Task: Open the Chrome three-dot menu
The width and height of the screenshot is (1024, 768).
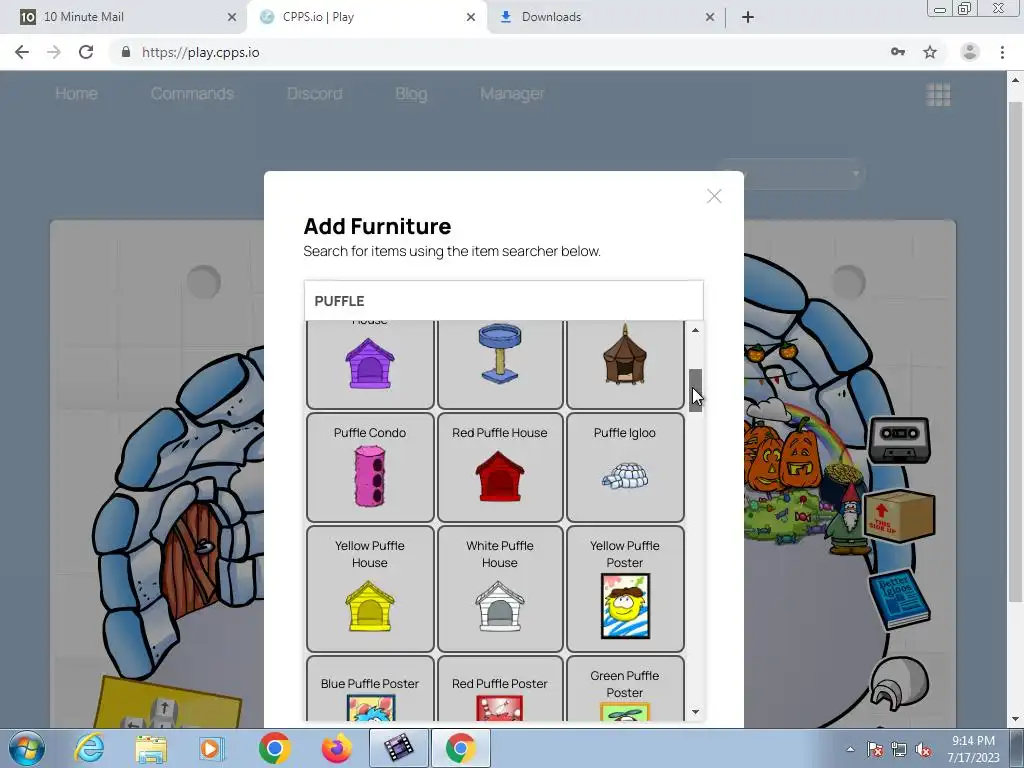Action: pos(1002,52)
